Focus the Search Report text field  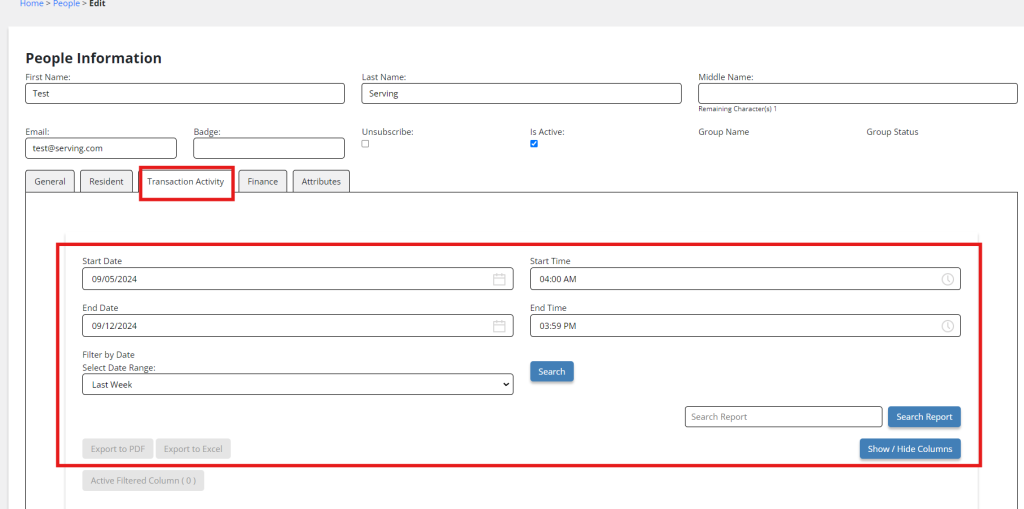[x=784, y=417]
